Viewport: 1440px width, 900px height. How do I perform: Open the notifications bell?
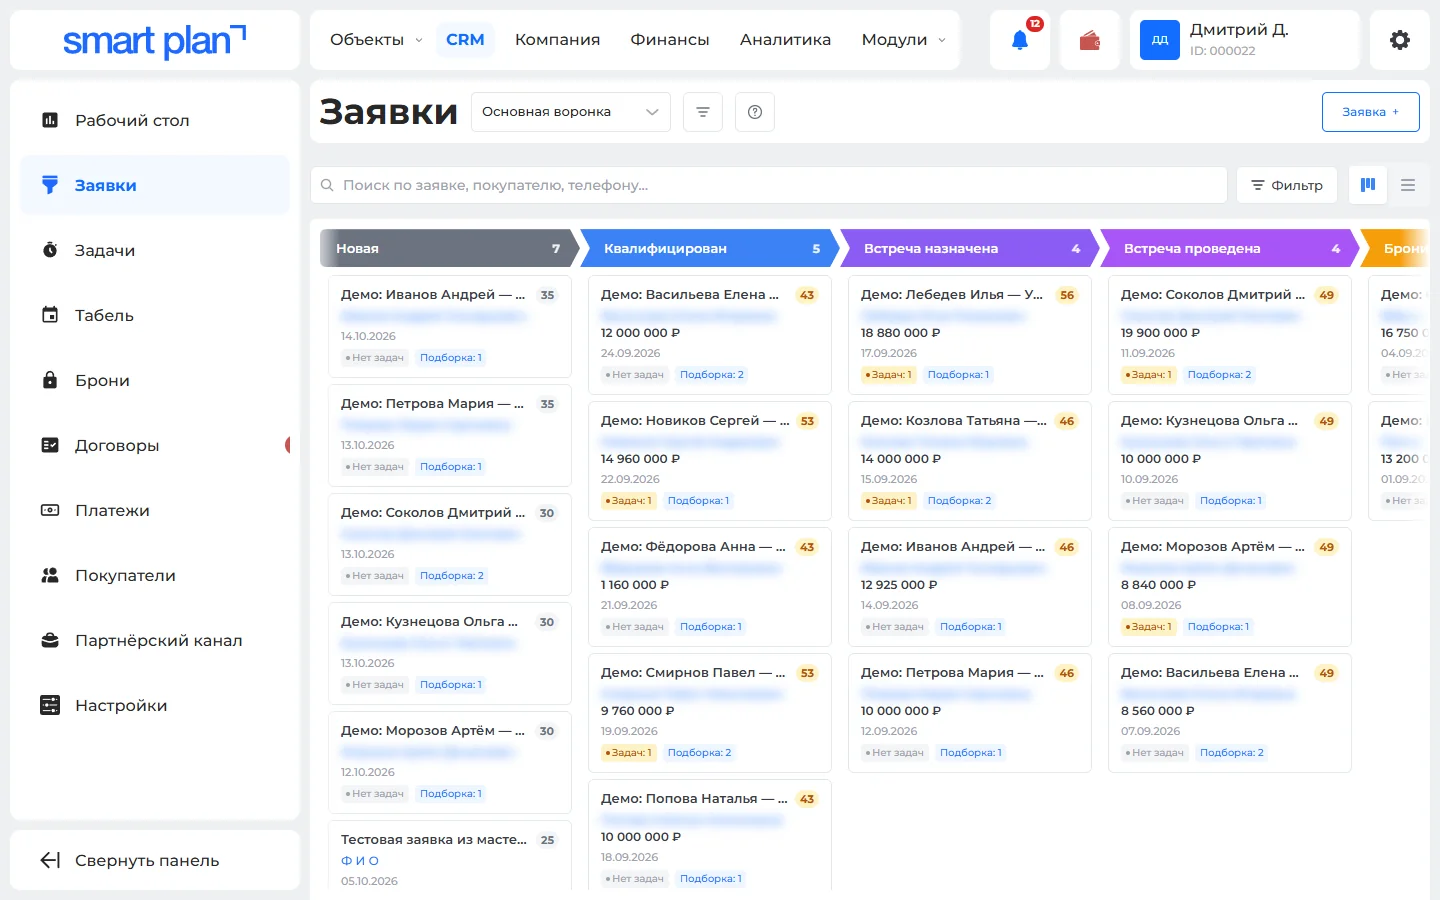(x=1020, y=40)
